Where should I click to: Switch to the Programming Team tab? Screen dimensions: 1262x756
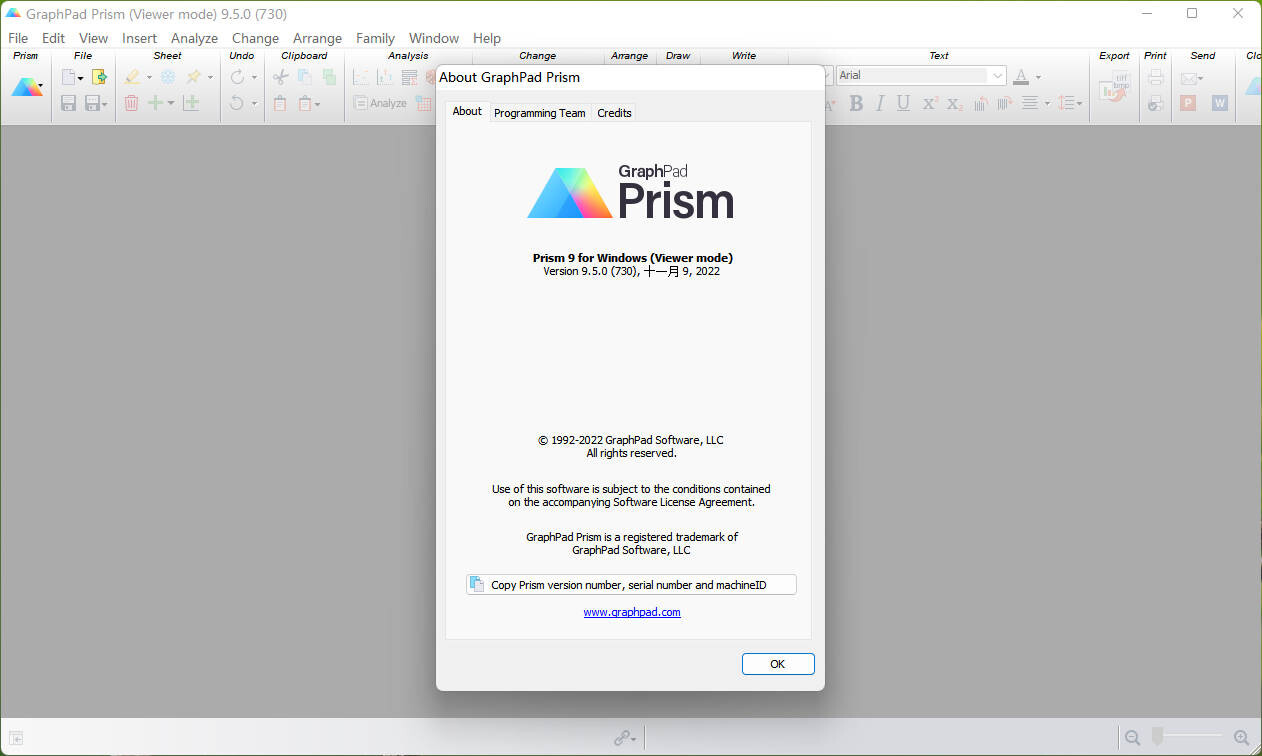point(540,113)
